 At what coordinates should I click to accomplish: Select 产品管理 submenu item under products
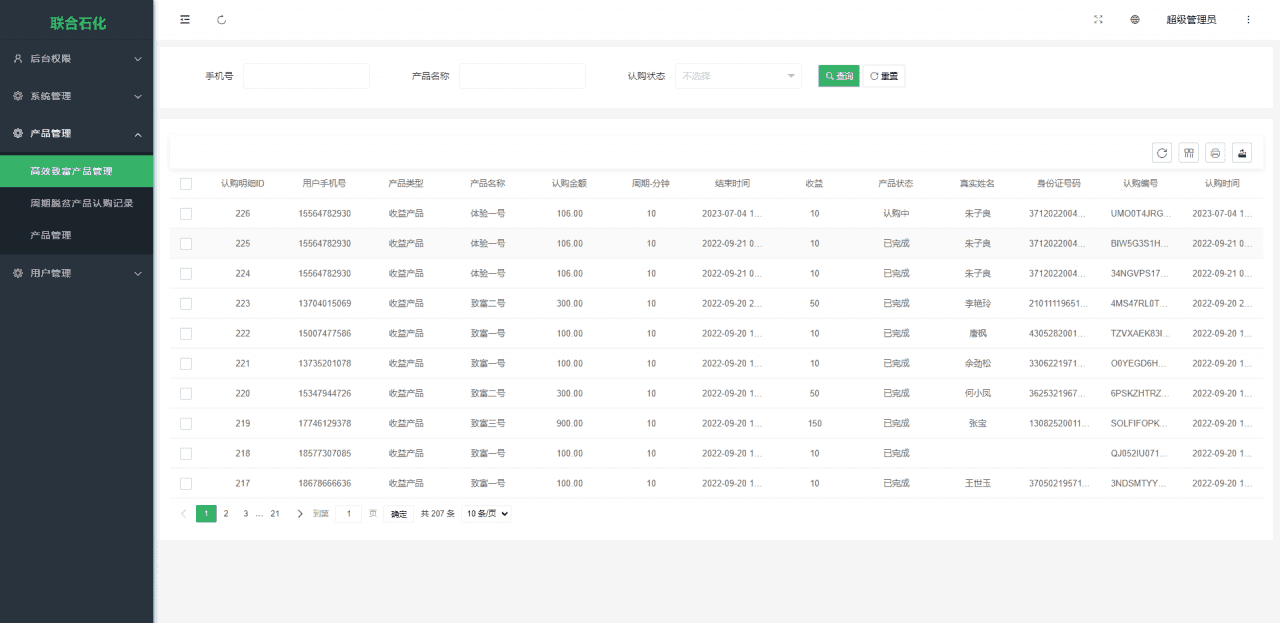point(51,235)
